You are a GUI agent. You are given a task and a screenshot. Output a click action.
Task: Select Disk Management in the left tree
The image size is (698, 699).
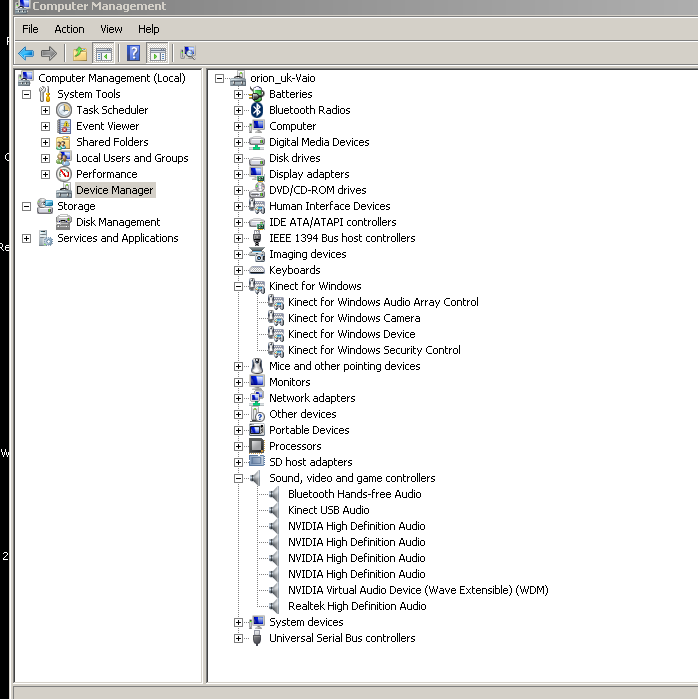(118, 222)
